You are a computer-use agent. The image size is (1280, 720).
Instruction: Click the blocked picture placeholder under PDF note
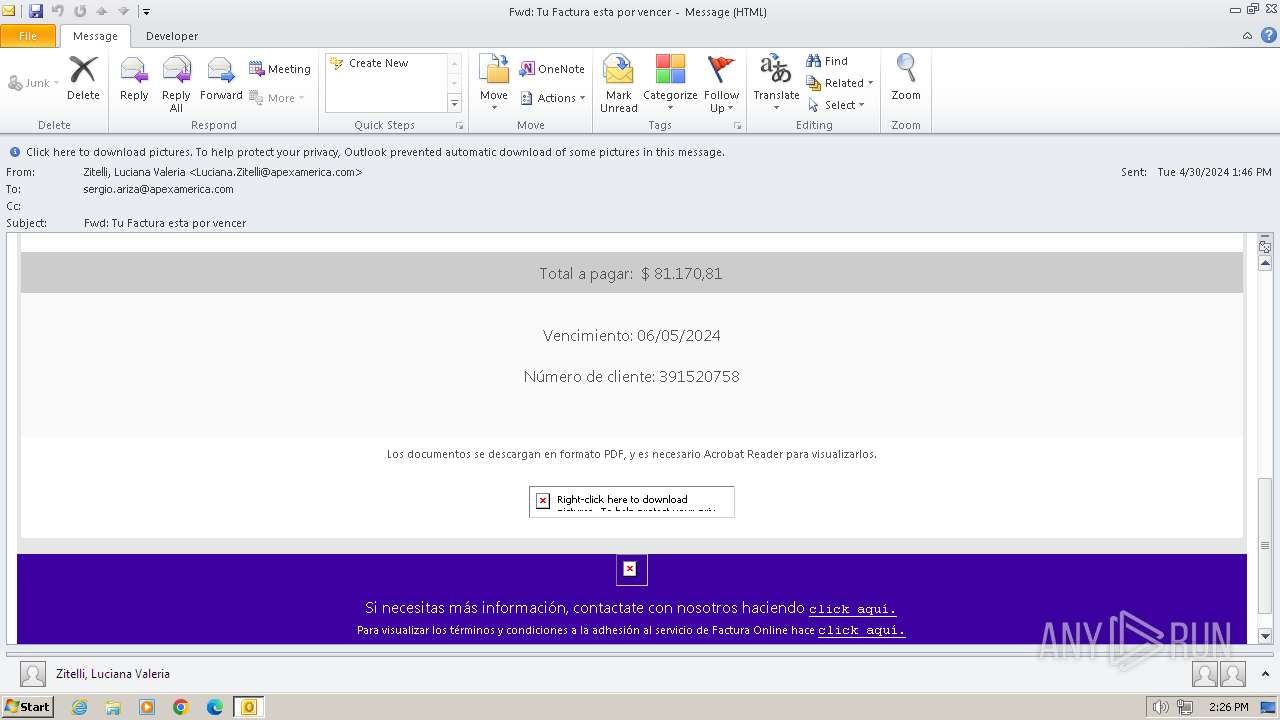(632, 502)
